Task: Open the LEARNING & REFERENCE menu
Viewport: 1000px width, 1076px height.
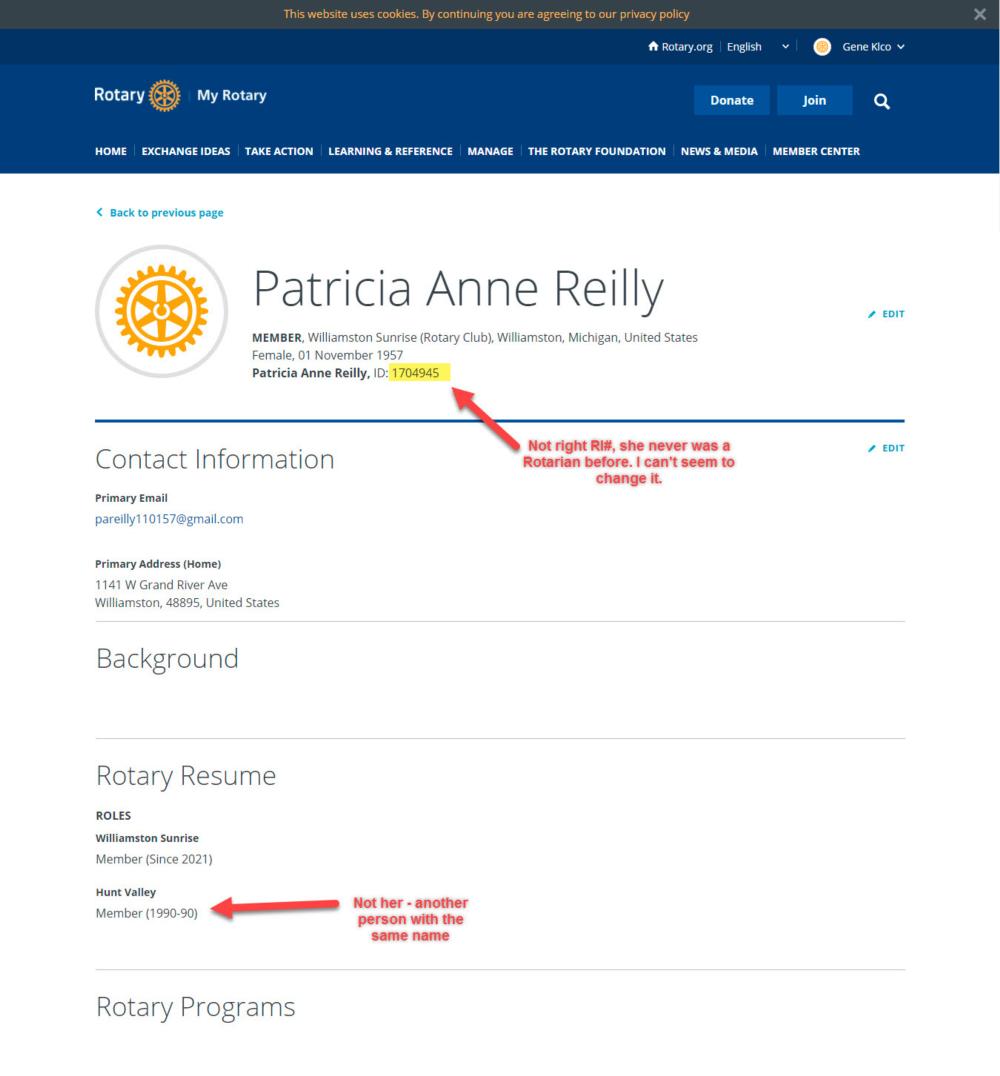Action: (390, 151)
